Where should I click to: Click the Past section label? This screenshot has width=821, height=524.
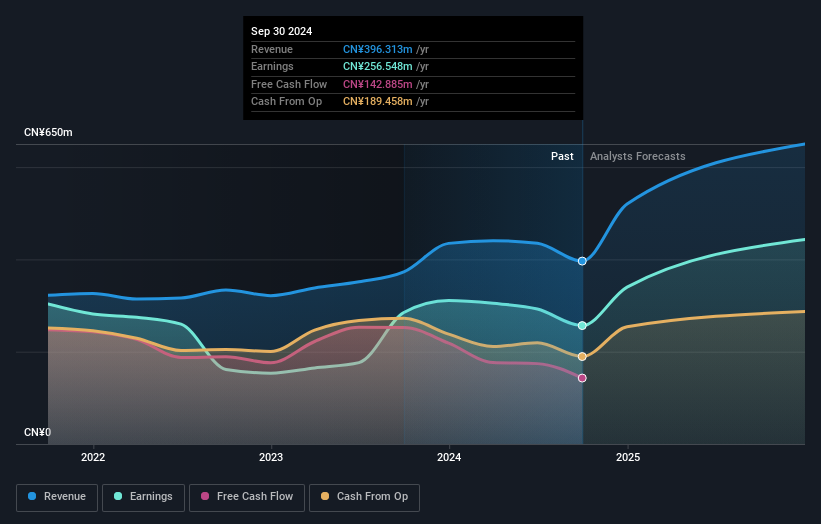click(562, 156)
